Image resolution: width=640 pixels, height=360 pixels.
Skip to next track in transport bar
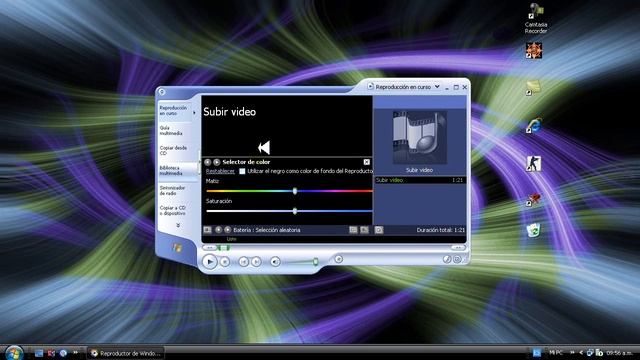pos(256,262)
